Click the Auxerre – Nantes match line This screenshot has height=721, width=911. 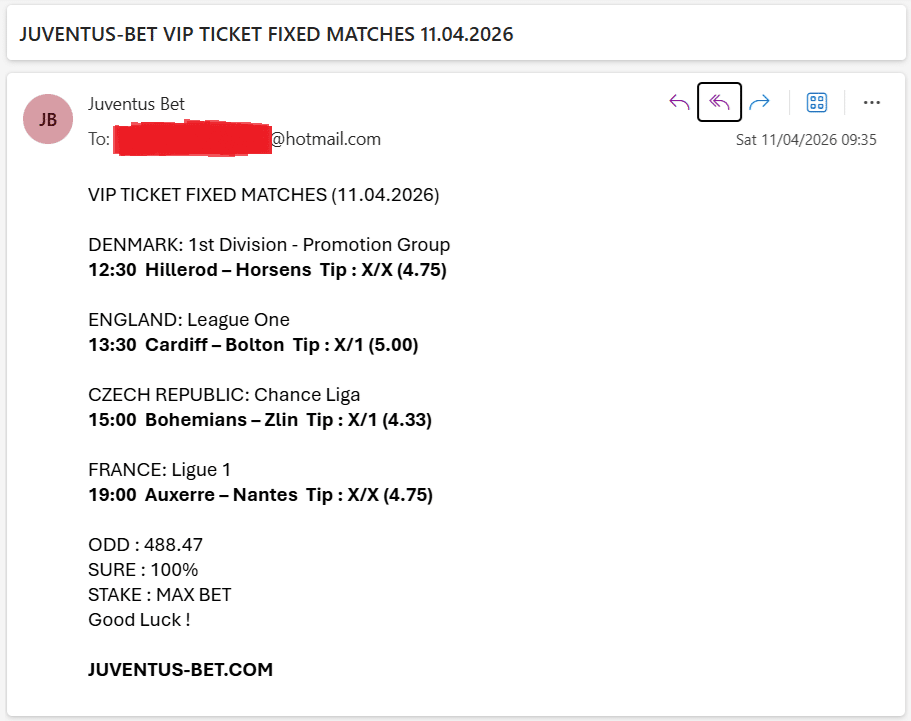(259, 494)
